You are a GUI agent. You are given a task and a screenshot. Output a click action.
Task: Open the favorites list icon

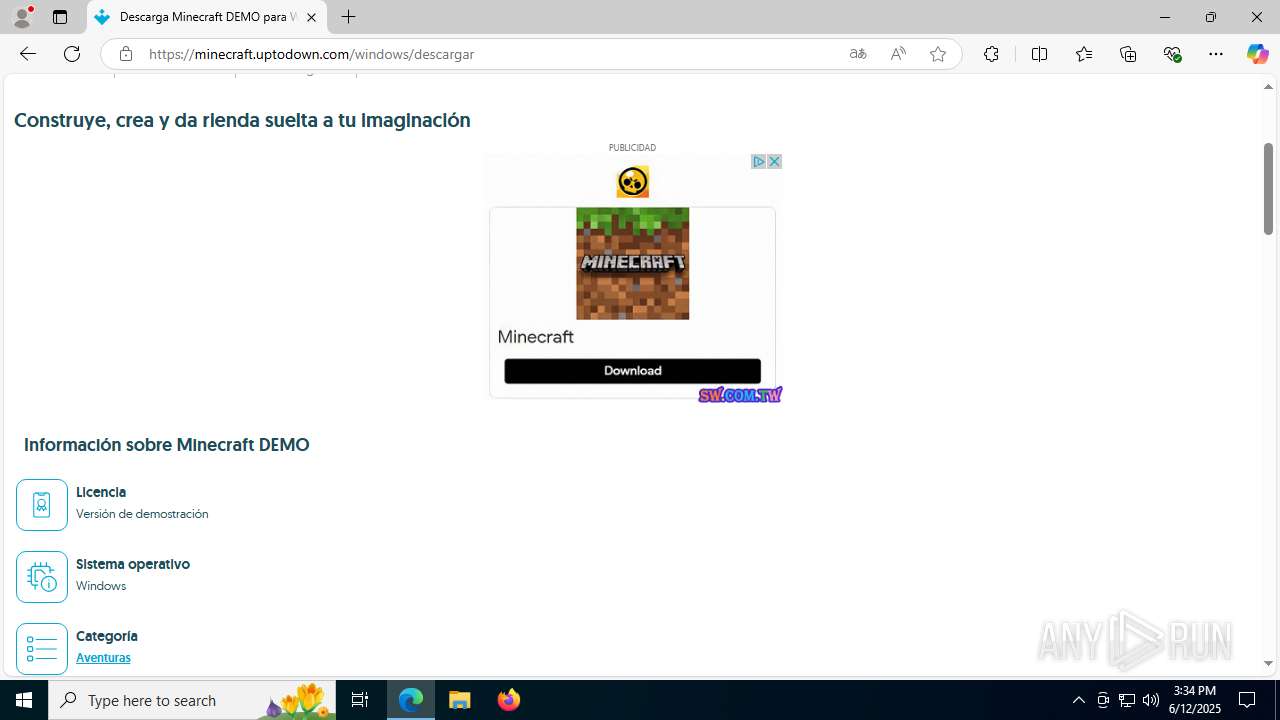pos(1084,54)
